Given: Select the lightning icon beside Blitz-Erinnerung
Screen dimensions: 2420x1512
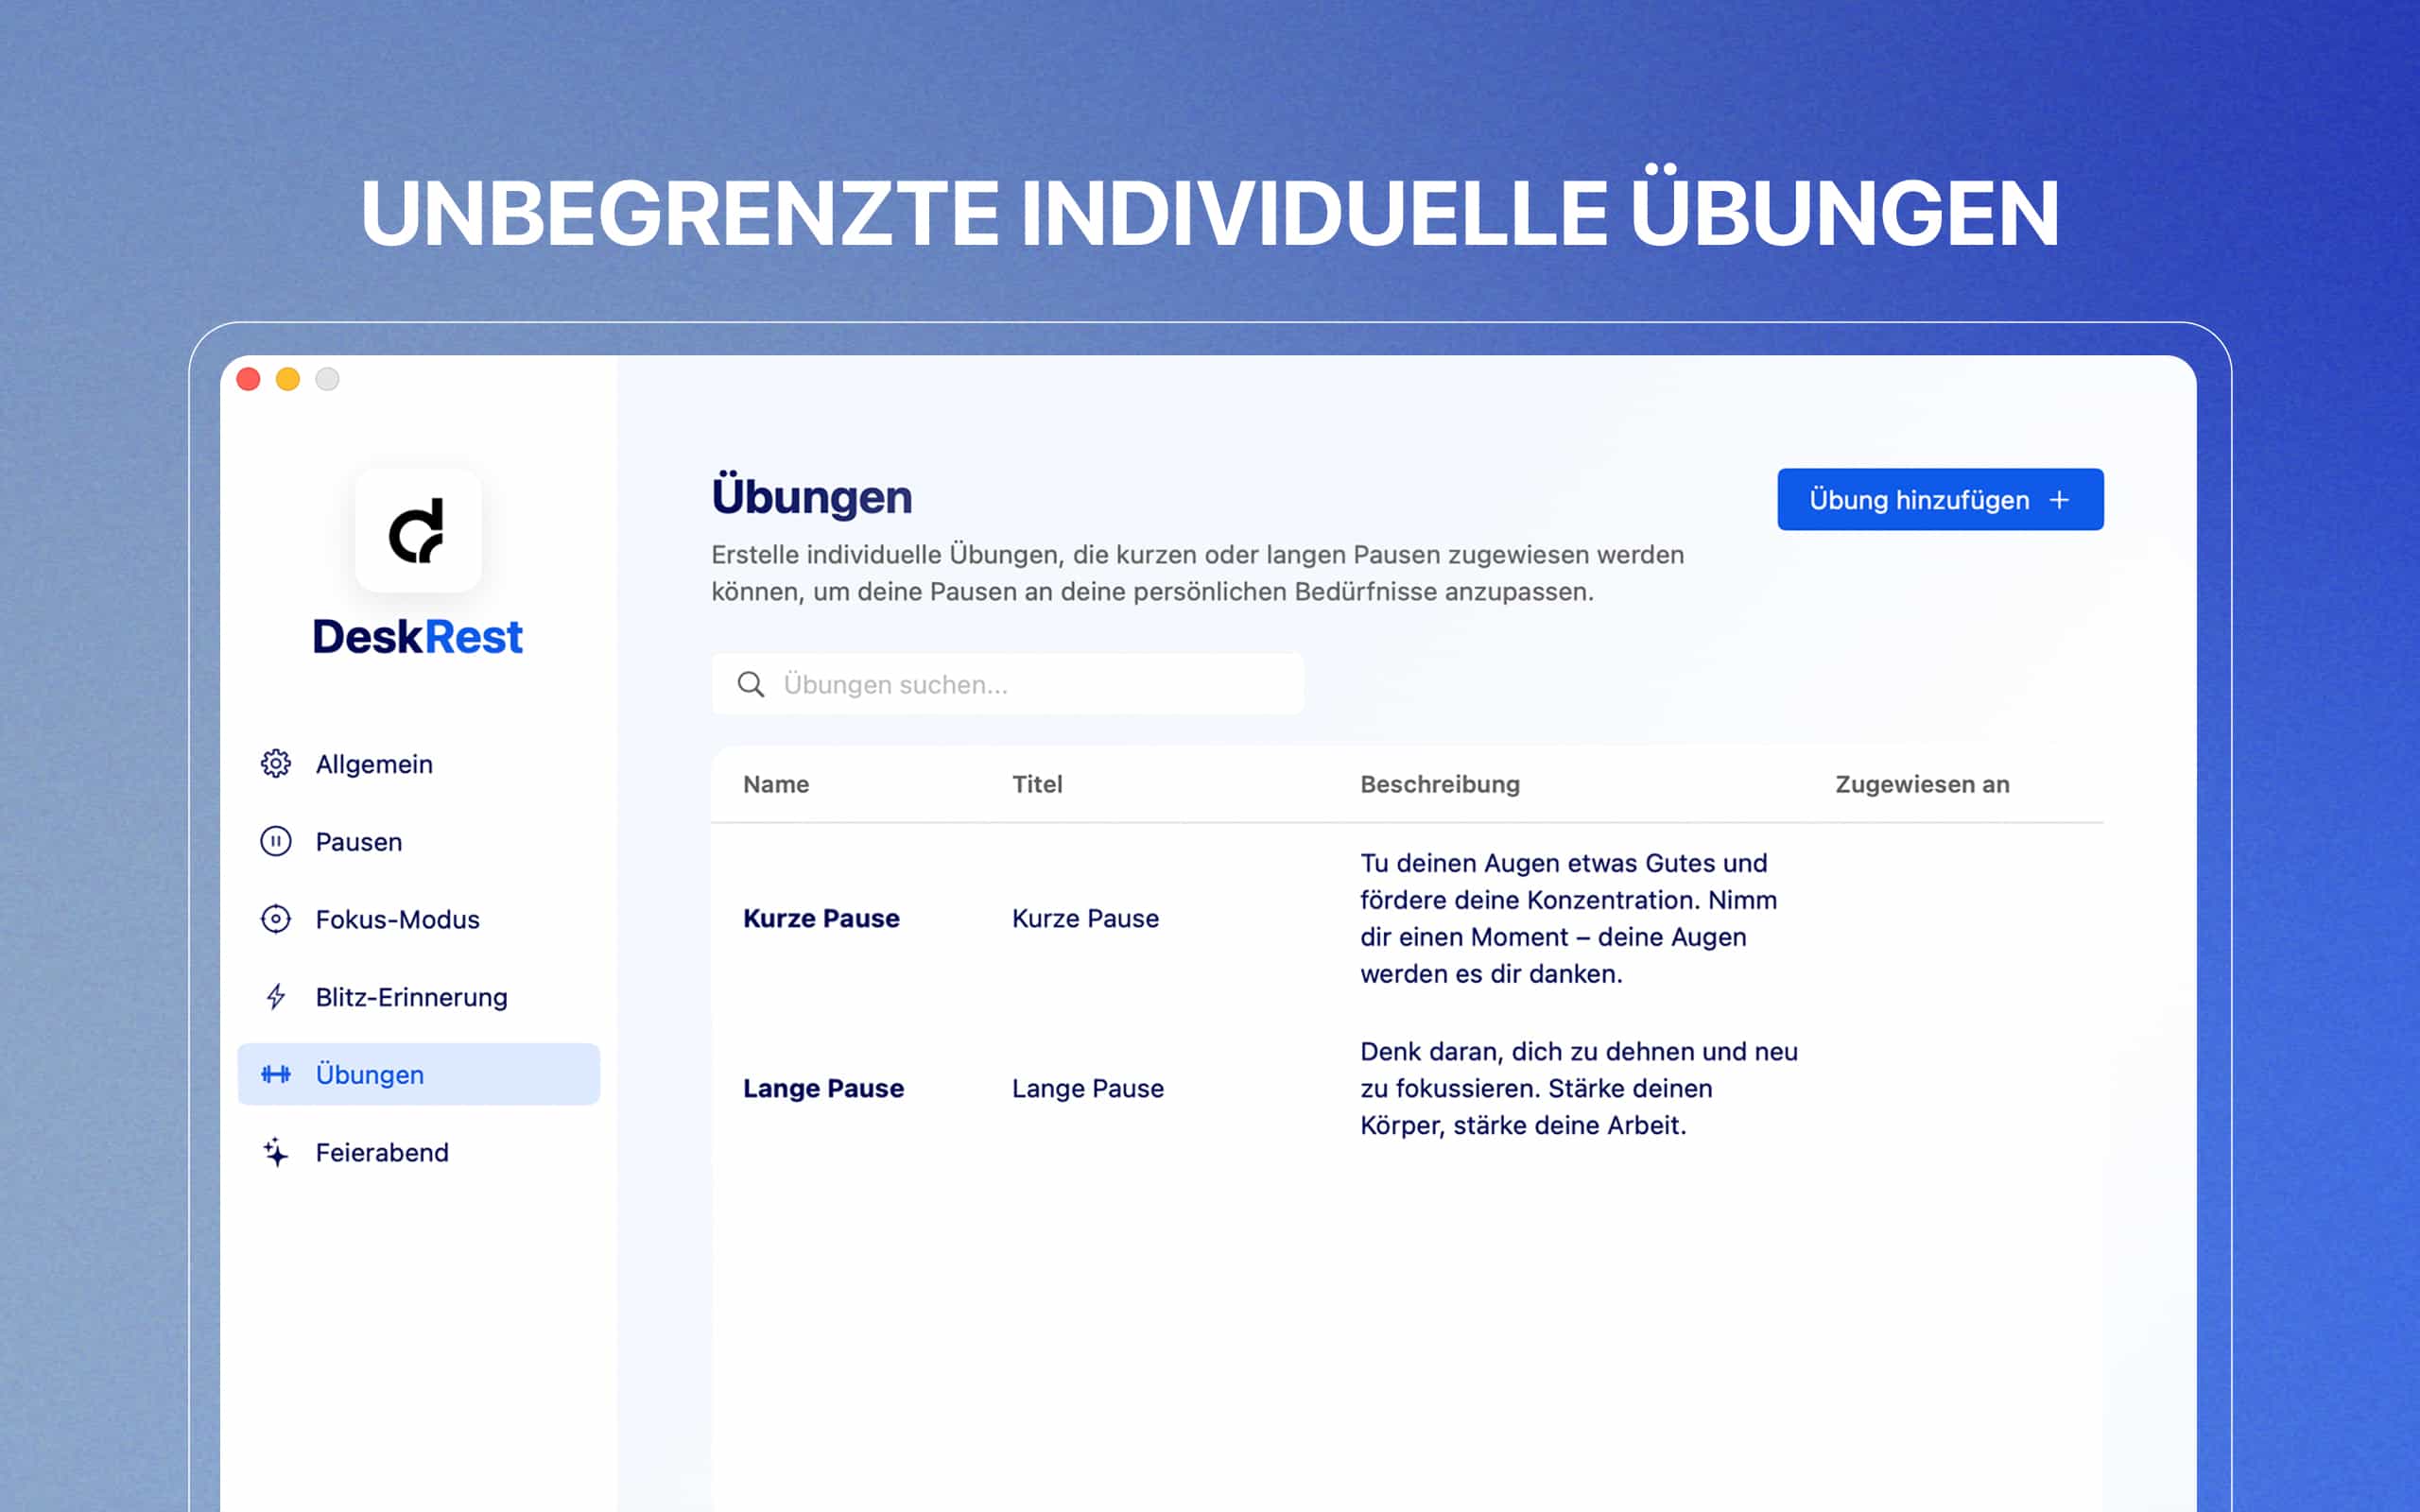Looking at the screenshot, I should 274,996.
